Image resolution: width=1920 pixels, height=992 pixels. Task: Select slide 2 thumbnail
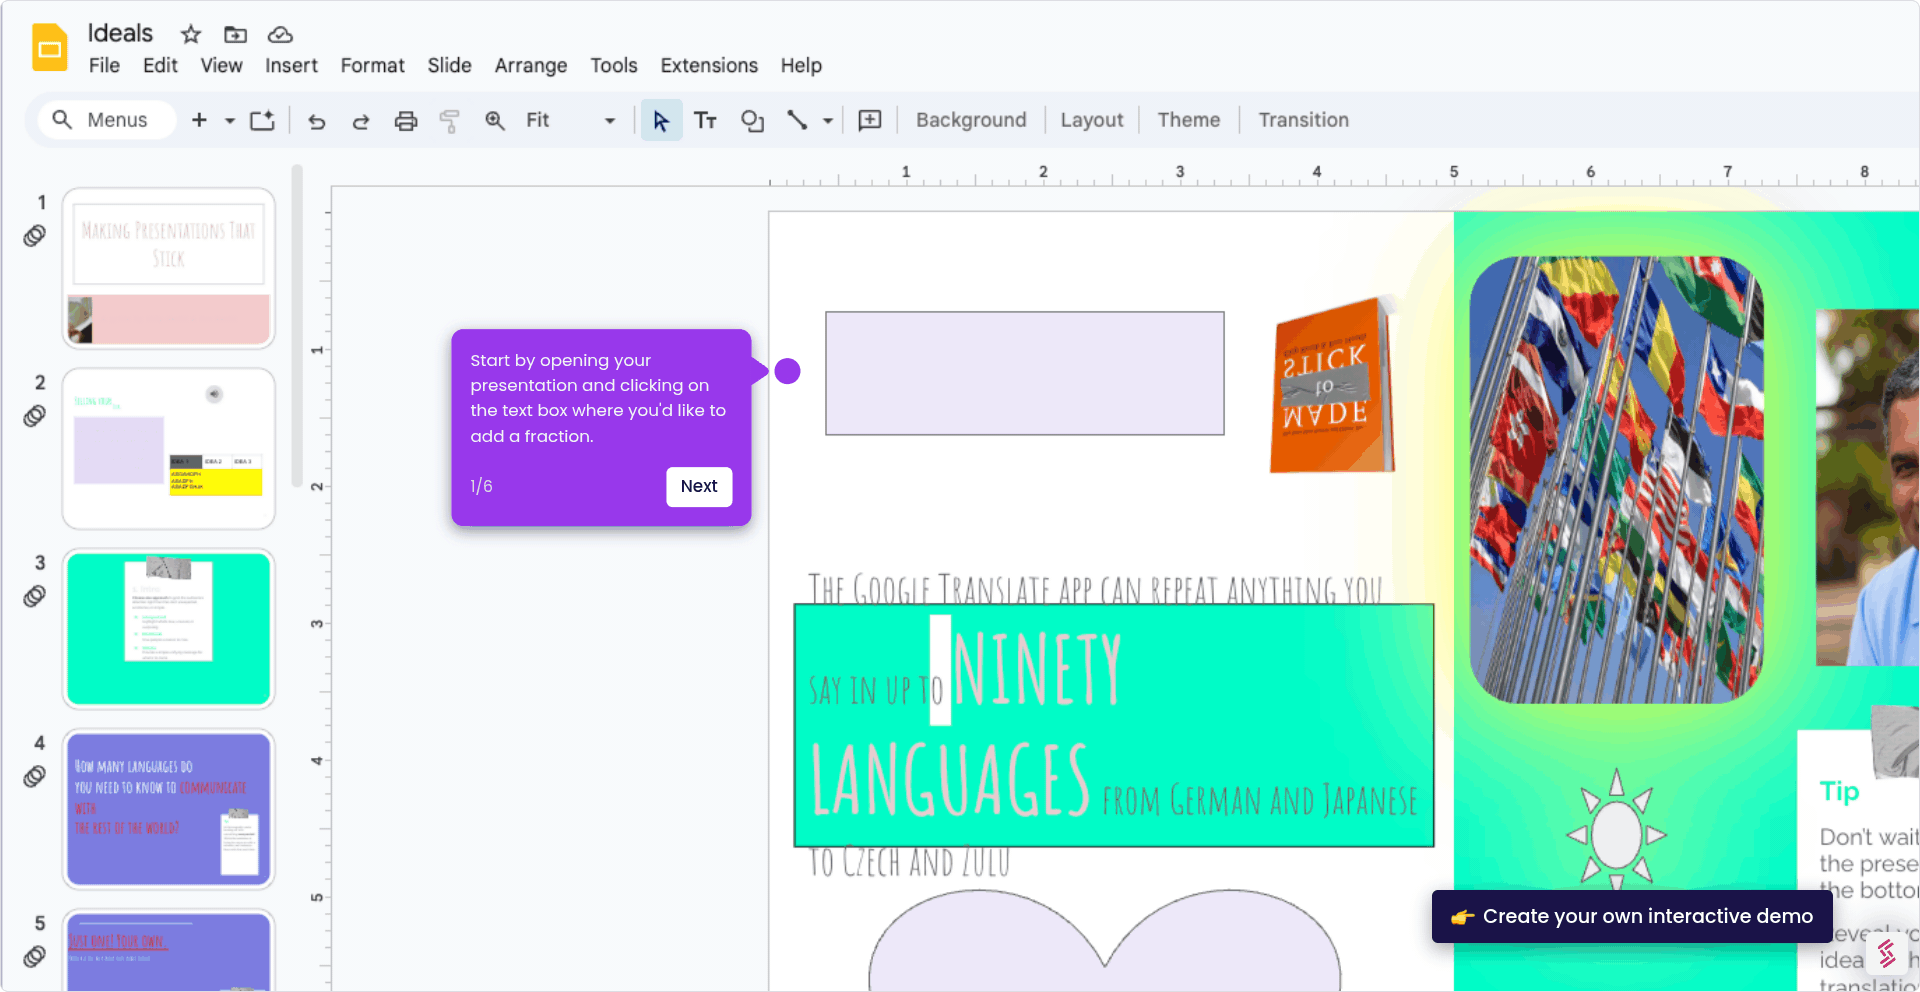[169, 448]
